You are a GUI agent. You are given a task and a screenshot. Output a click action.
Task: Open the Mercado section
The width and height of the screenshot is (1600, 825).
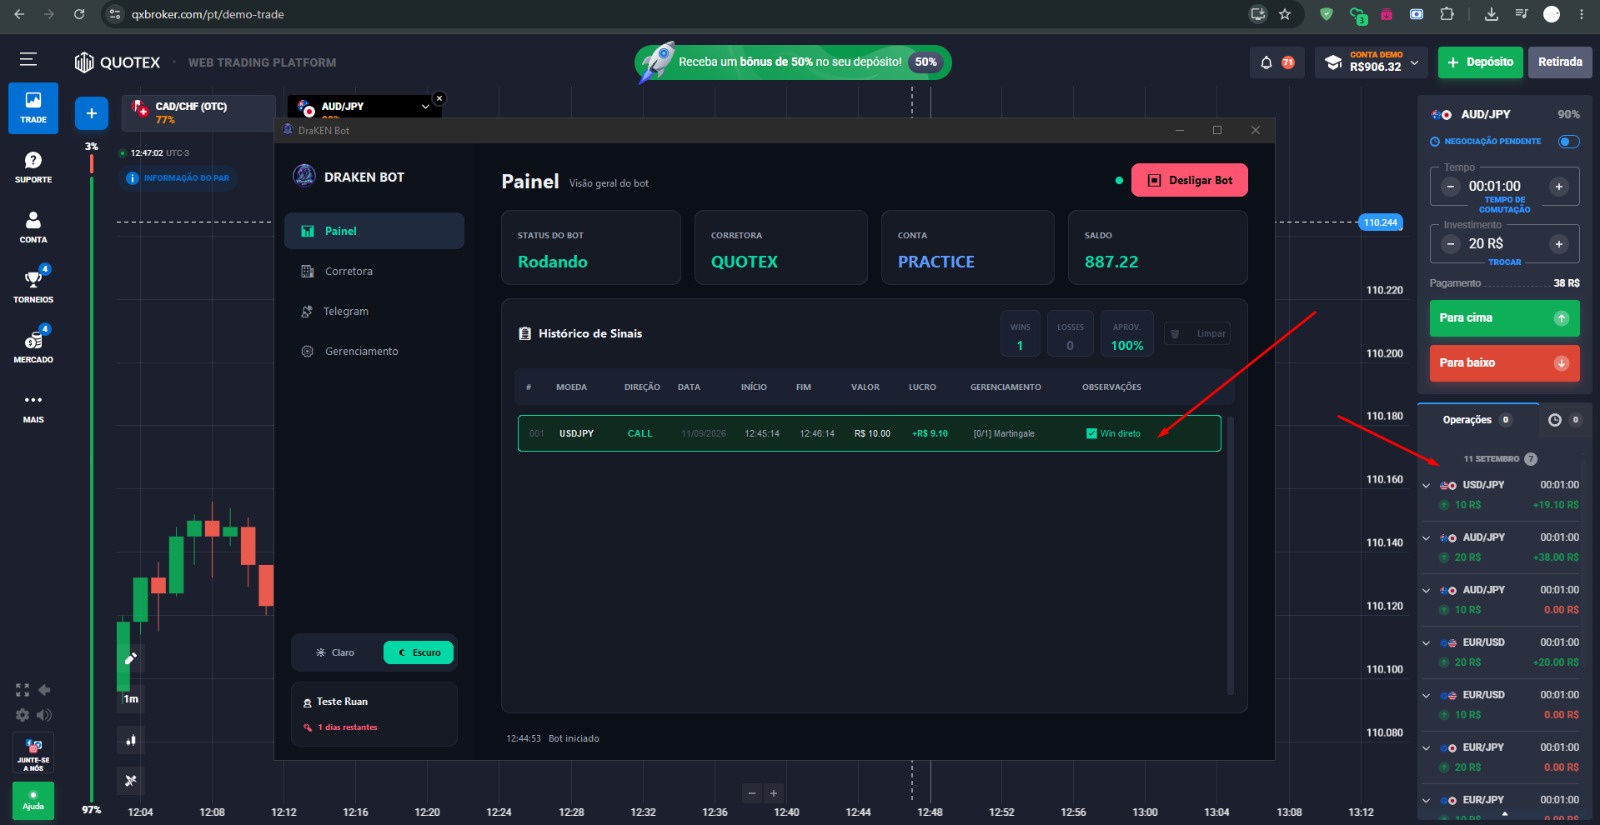pyautogui.click(x=33, y=346)
